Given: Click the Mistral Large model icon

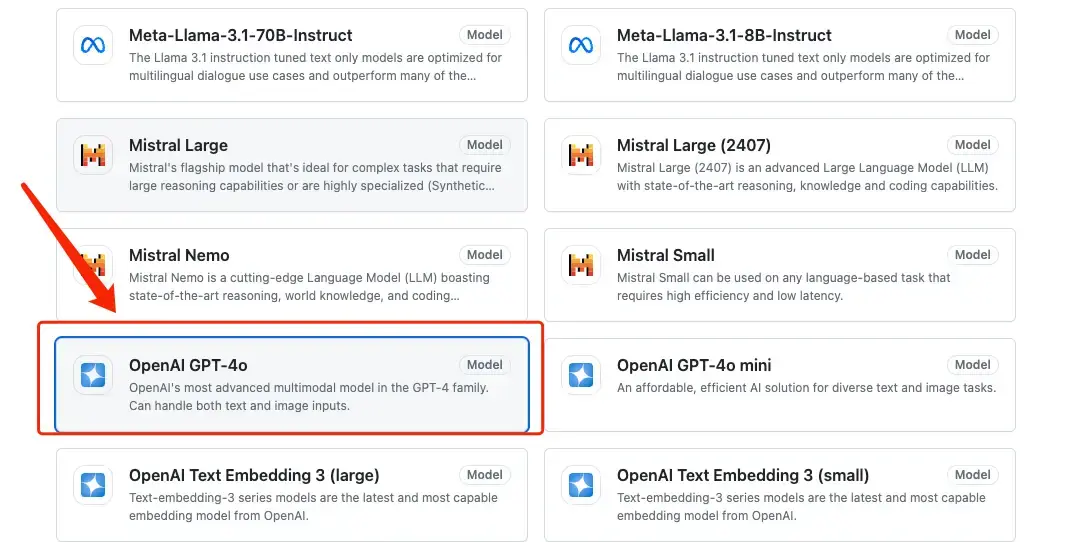Looking at the screenshot, I should click(x=93, y=155).
